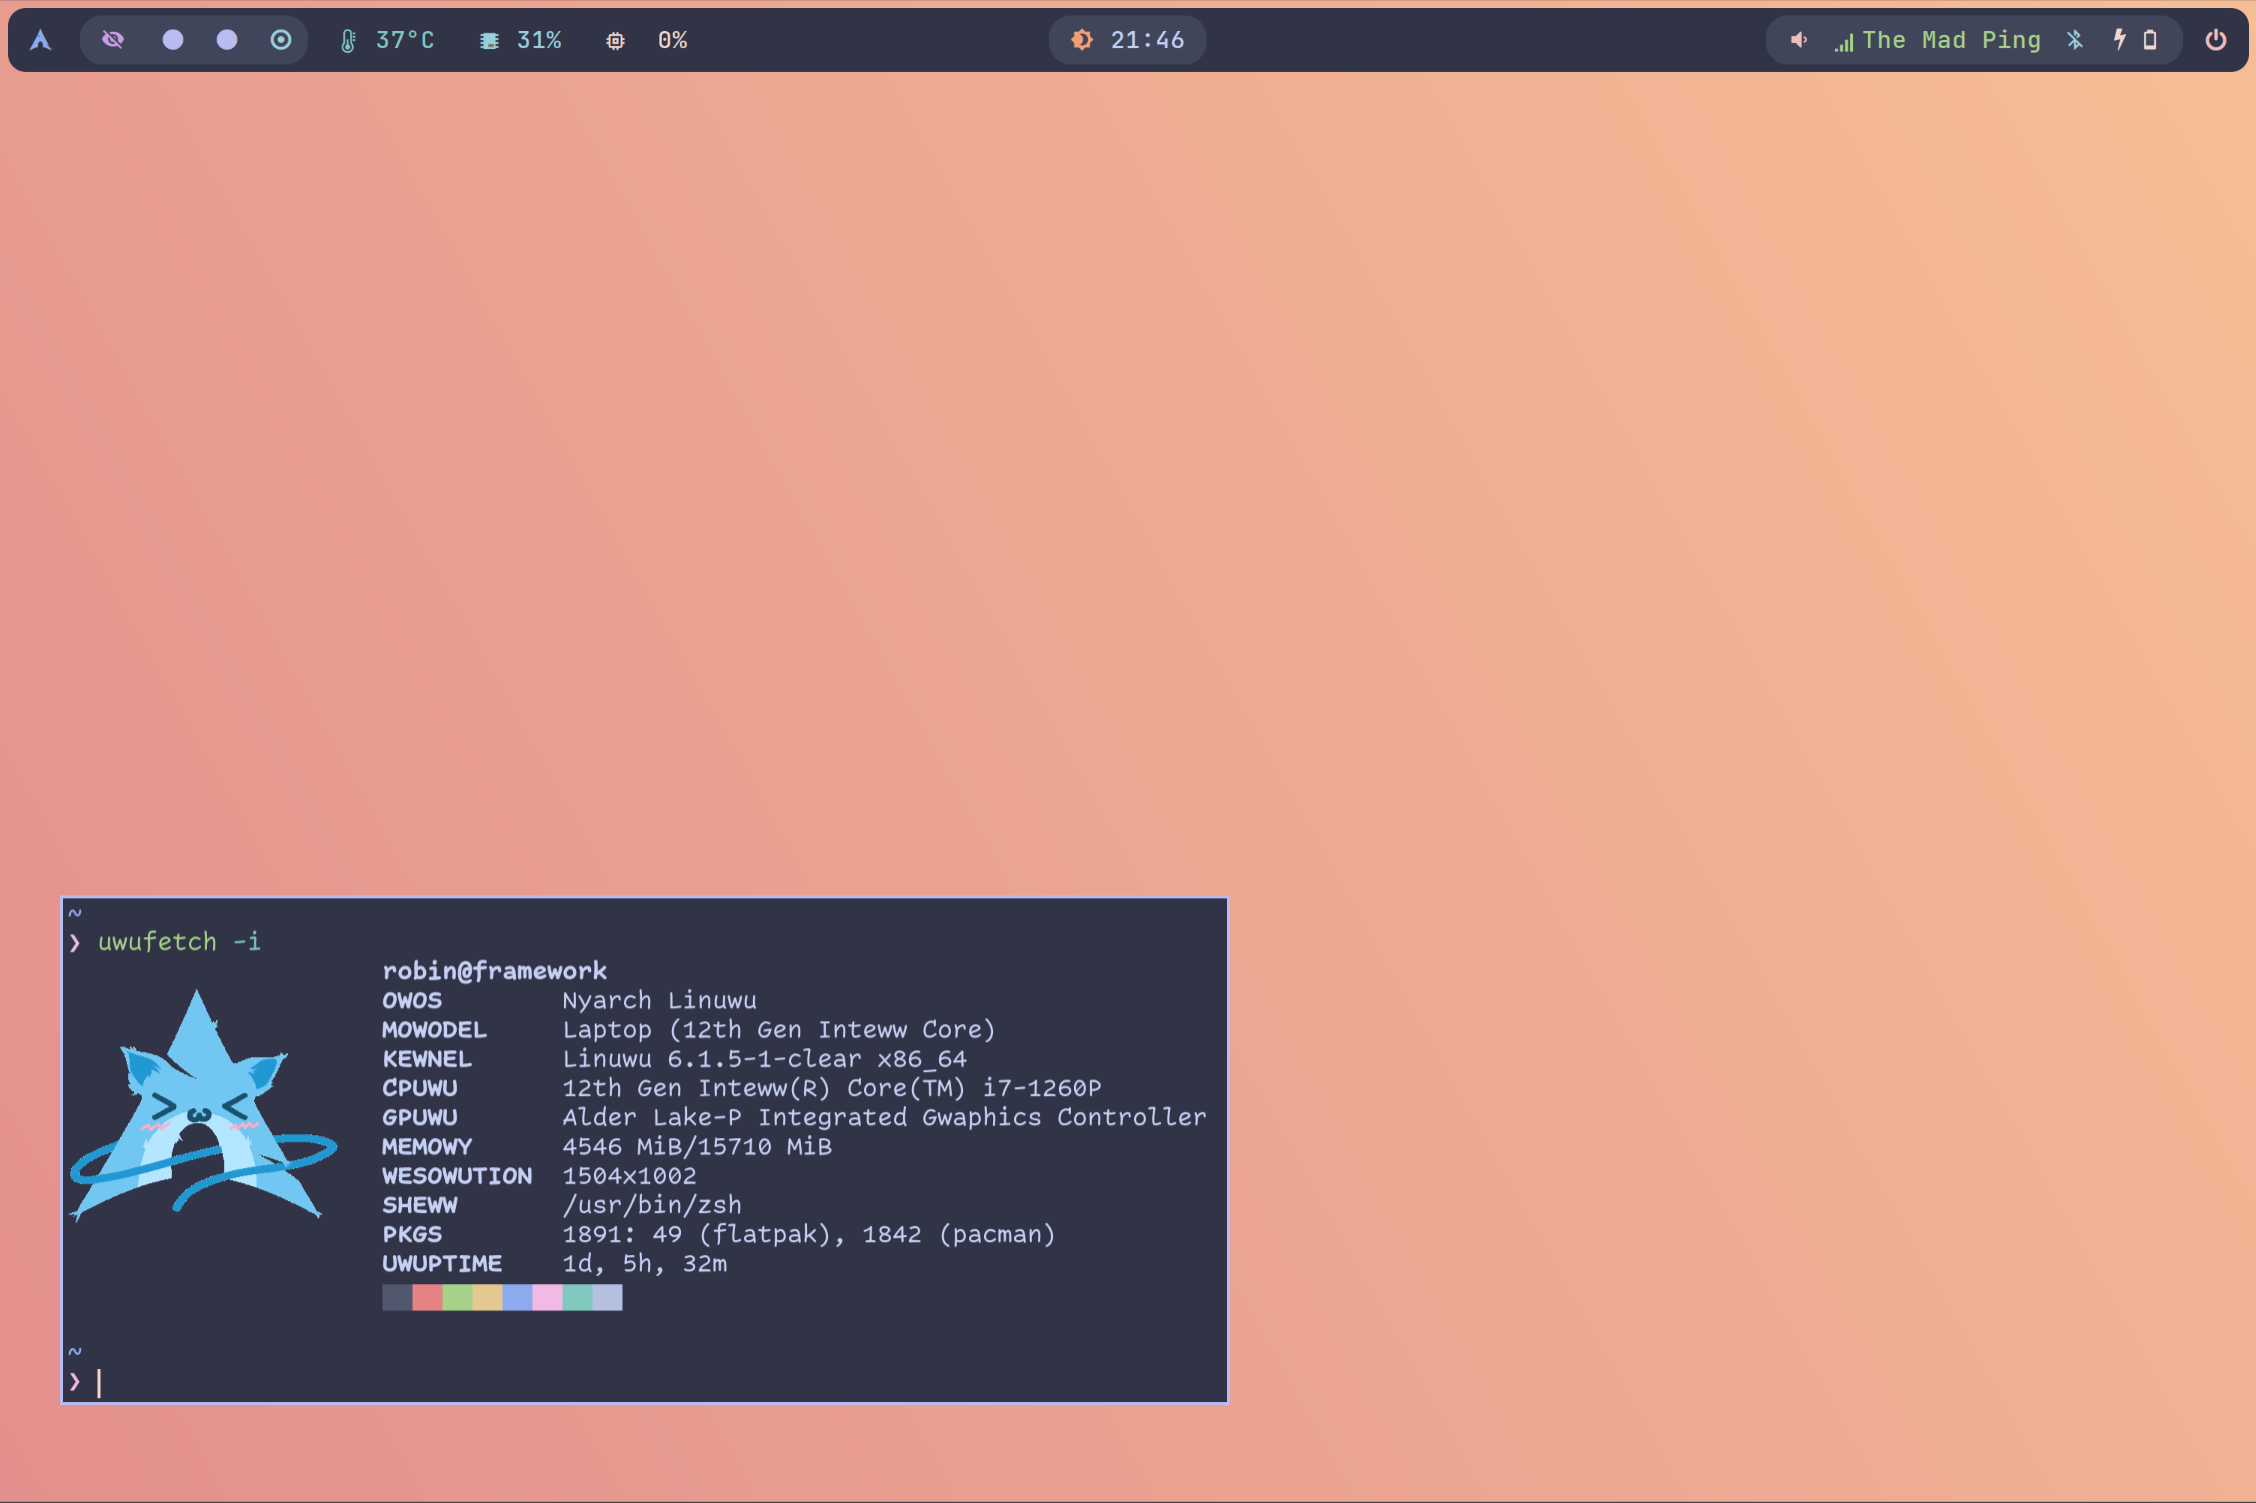
Task: Click the CPU processor usage icon
Action: click(616, 41)
